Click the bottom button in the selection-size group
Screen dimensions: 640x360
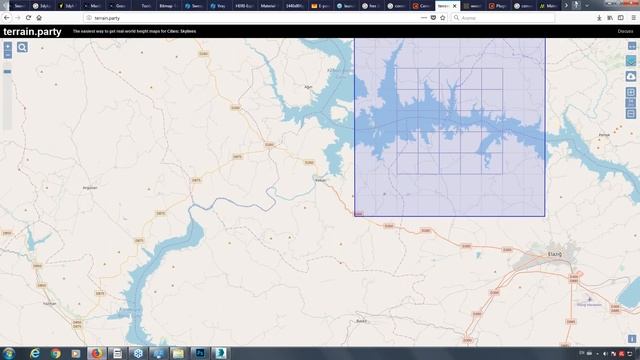pyautogui.click(x=631, y=113)
